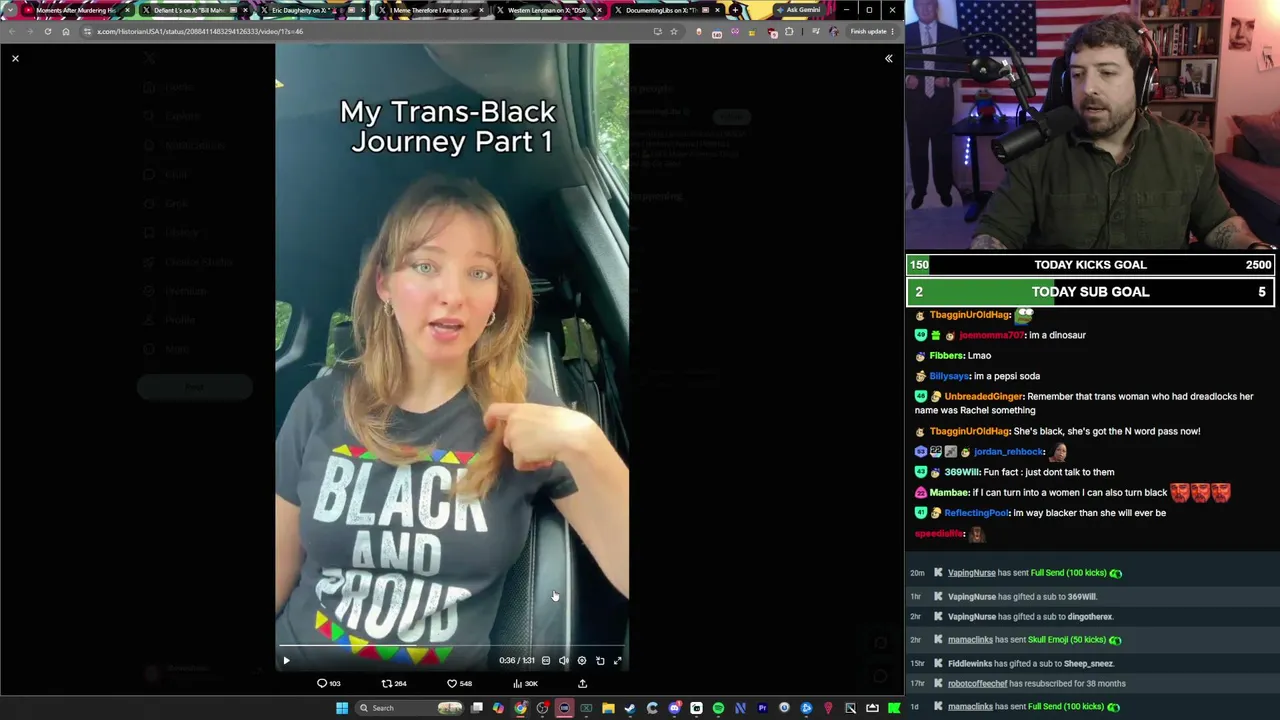Click the streamer webcam feed
Screen dimensions: 1280x720
(x=1092, y=125)
